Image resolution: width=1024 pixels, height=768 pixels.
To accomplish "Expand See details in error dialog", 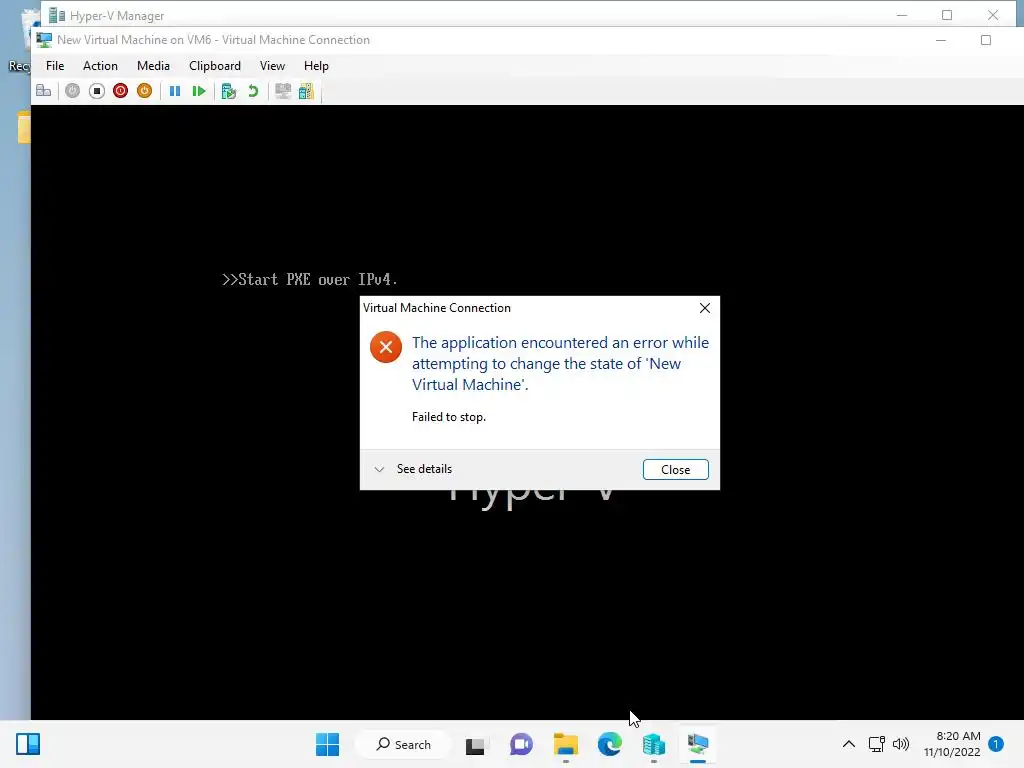I will 413,469.
